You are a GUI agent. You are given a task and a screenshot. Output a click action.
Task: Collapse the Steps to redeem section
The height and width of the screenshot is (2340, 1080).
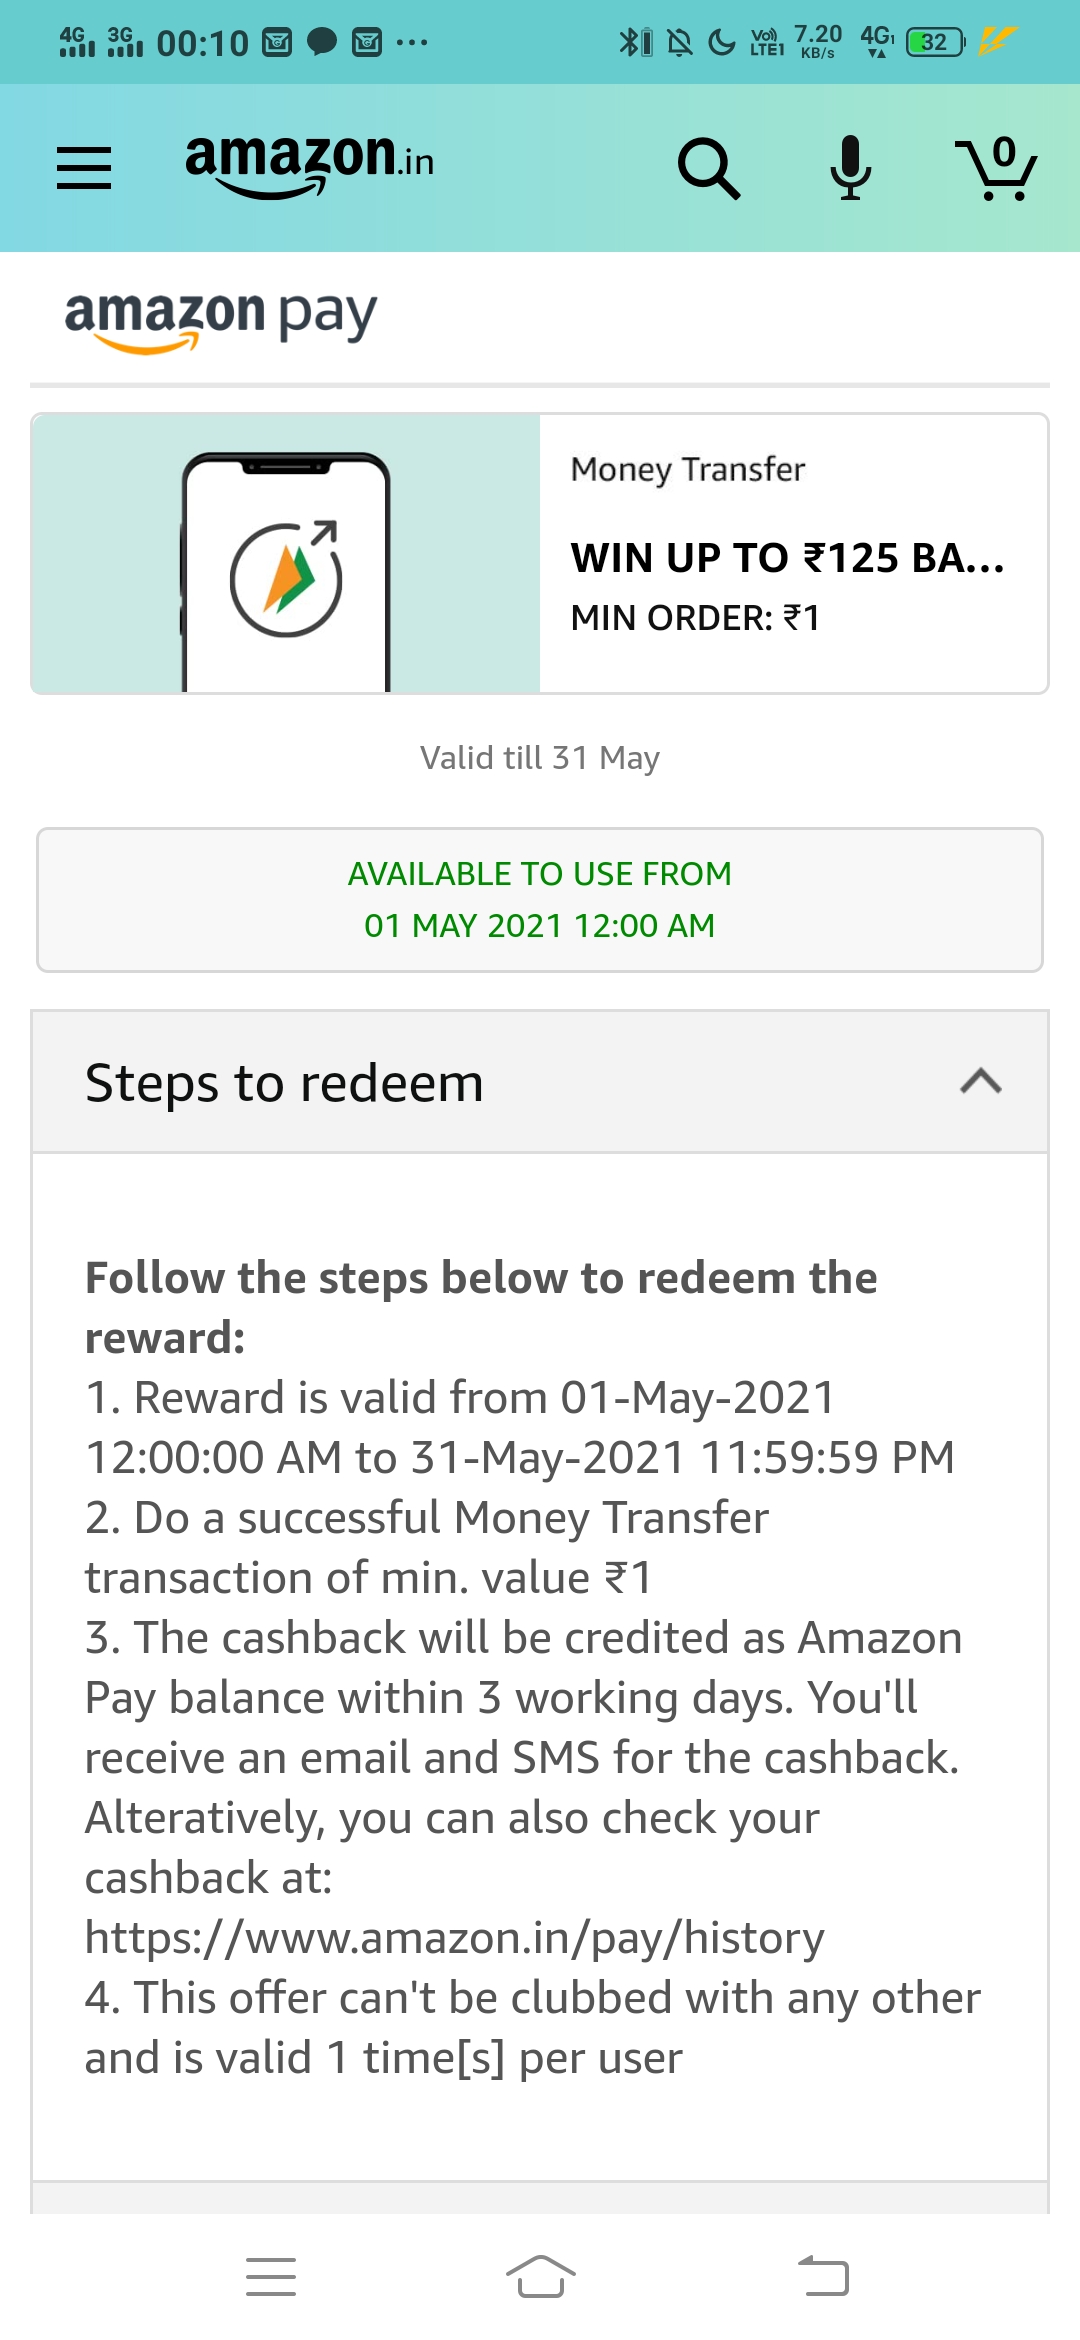[x=981, y=1082]
